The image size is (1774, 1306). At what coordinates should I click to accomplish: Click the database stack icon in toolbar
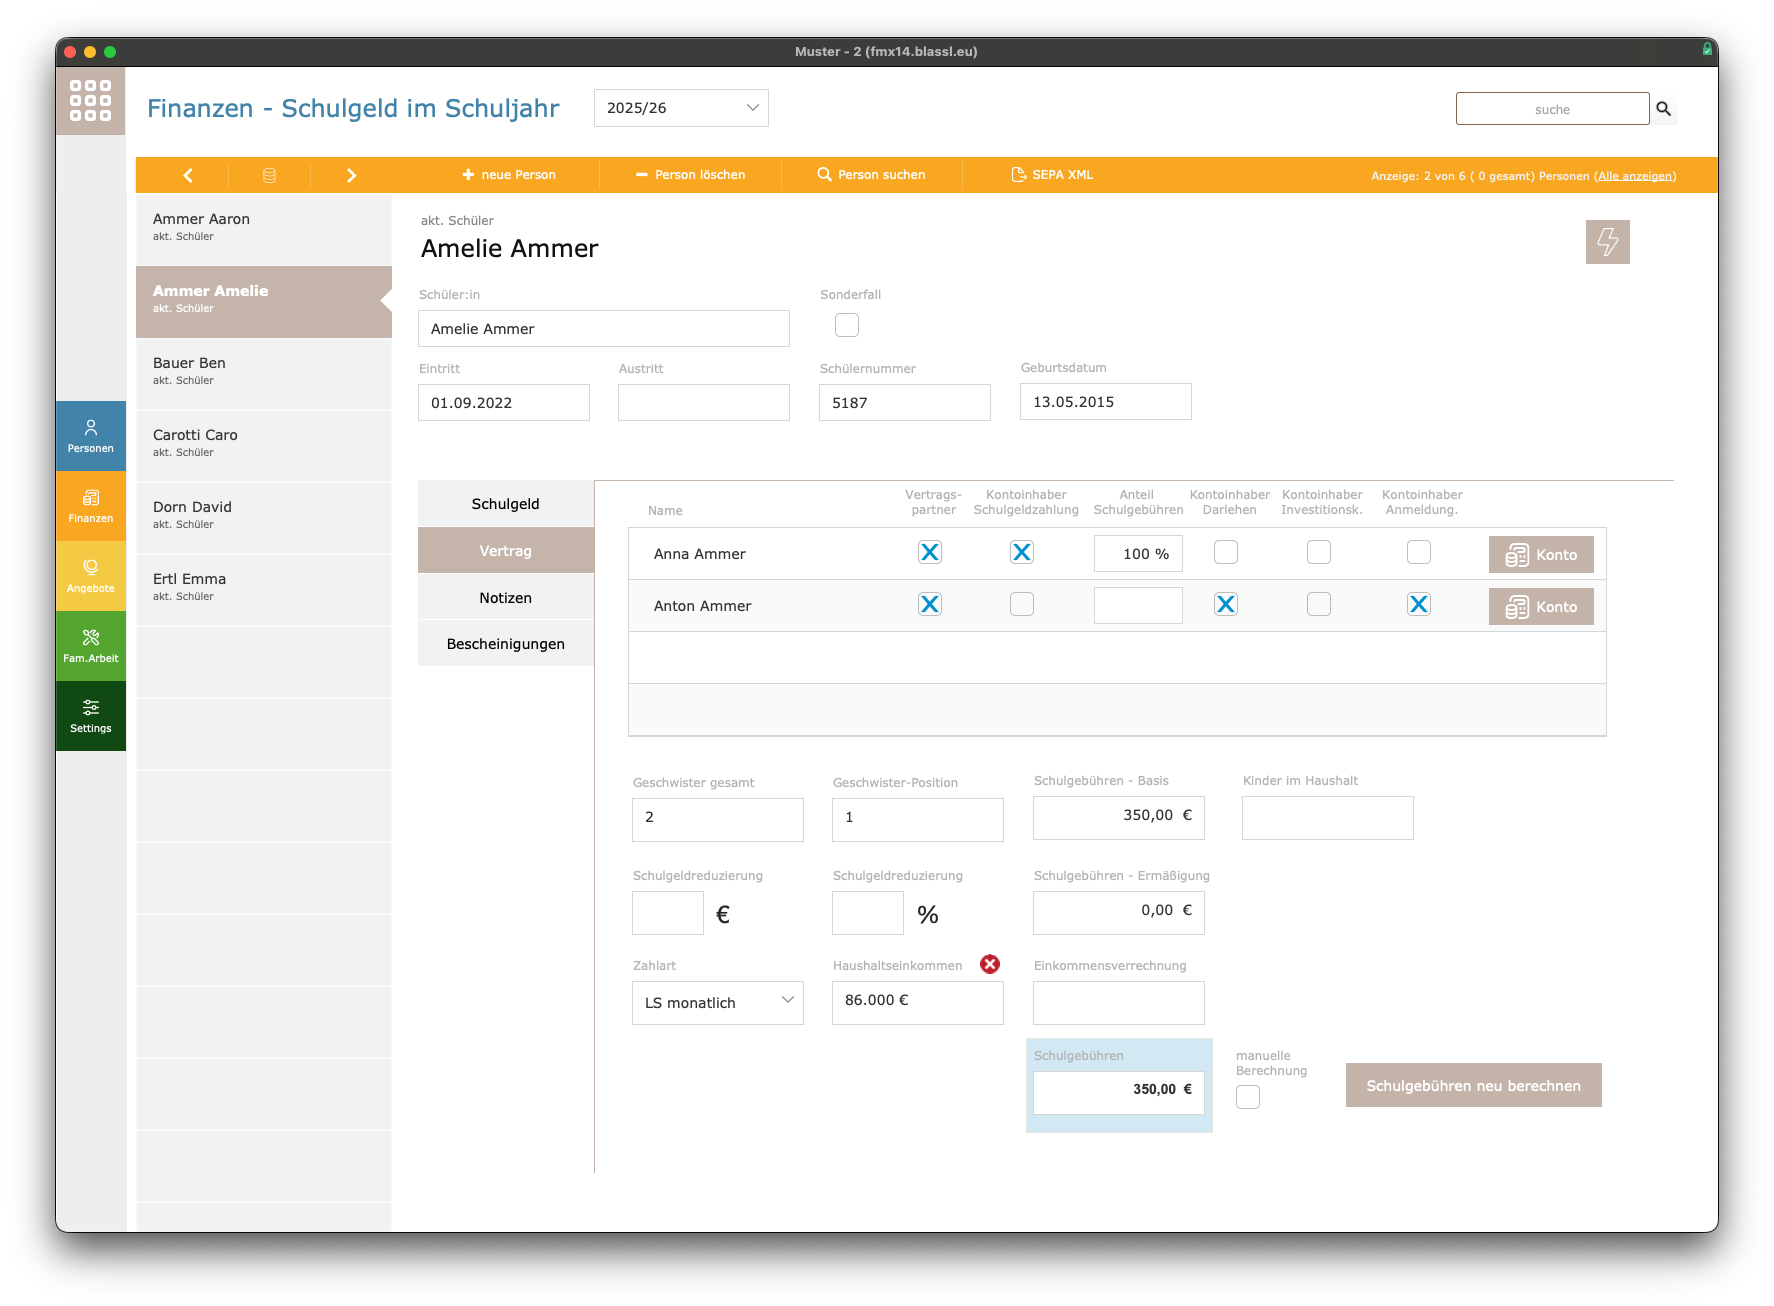point(269,175)
